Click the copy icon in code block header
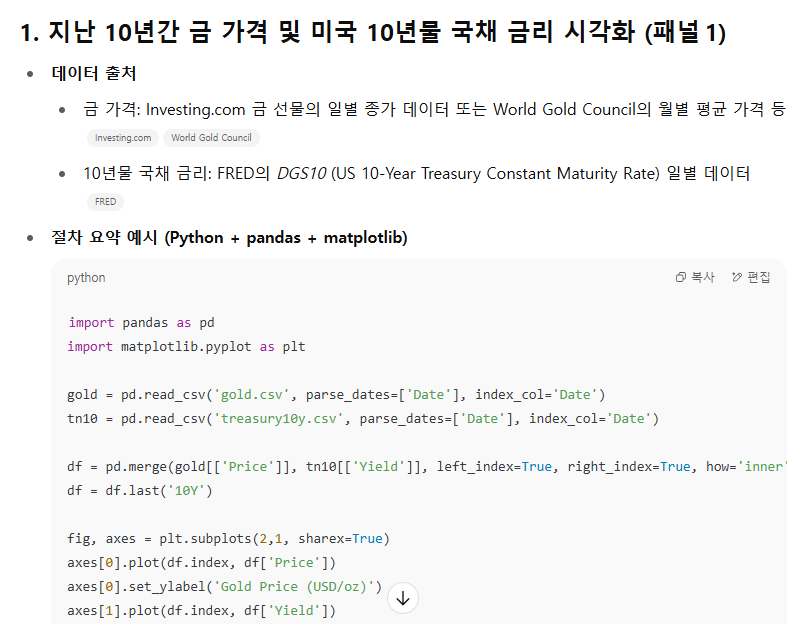 681,278
